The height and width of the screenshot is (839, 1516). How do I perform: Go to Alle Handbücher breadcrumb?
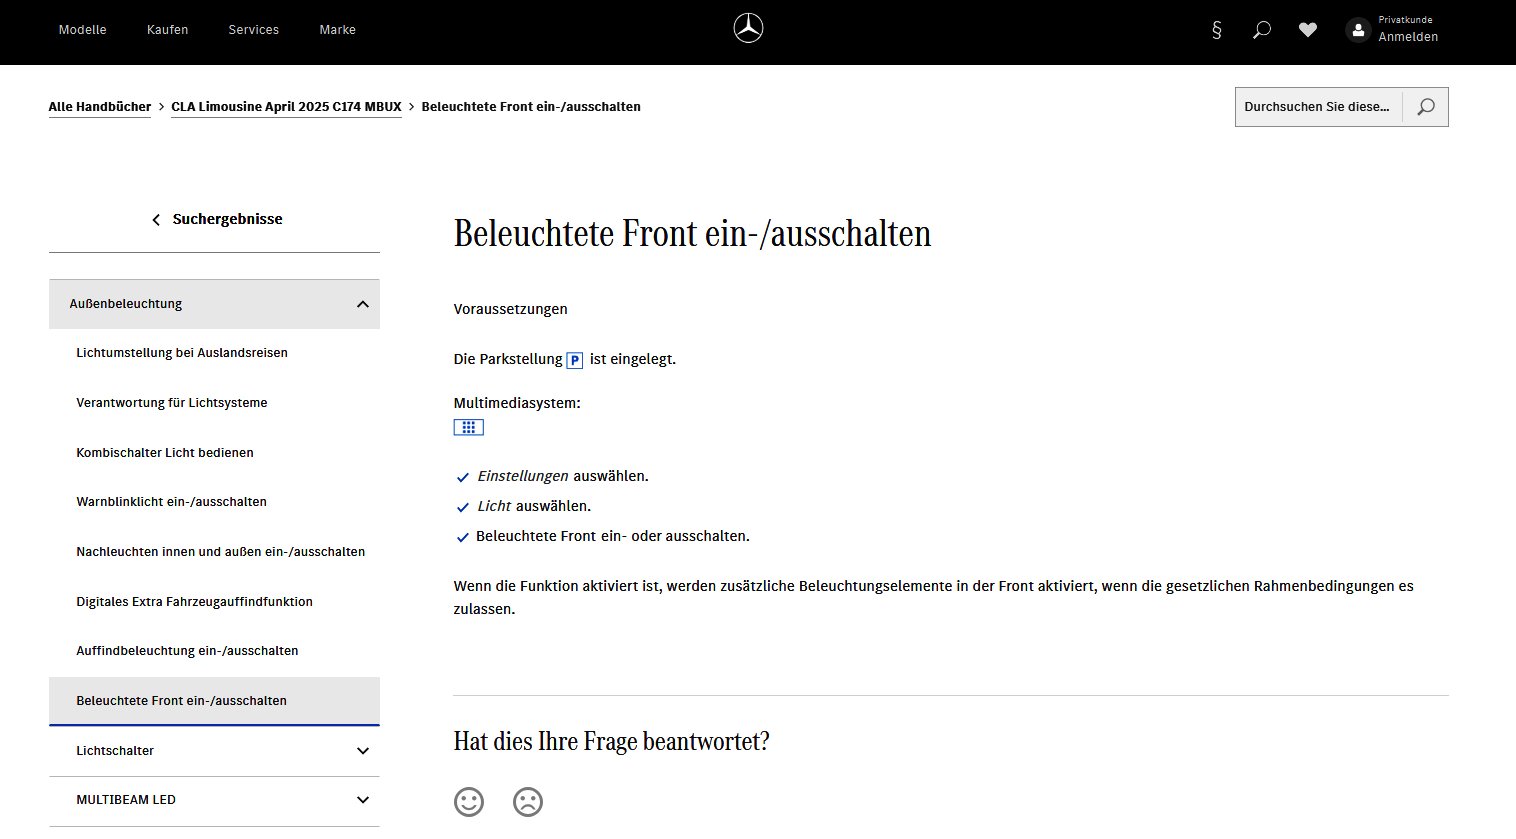[100, 107]
